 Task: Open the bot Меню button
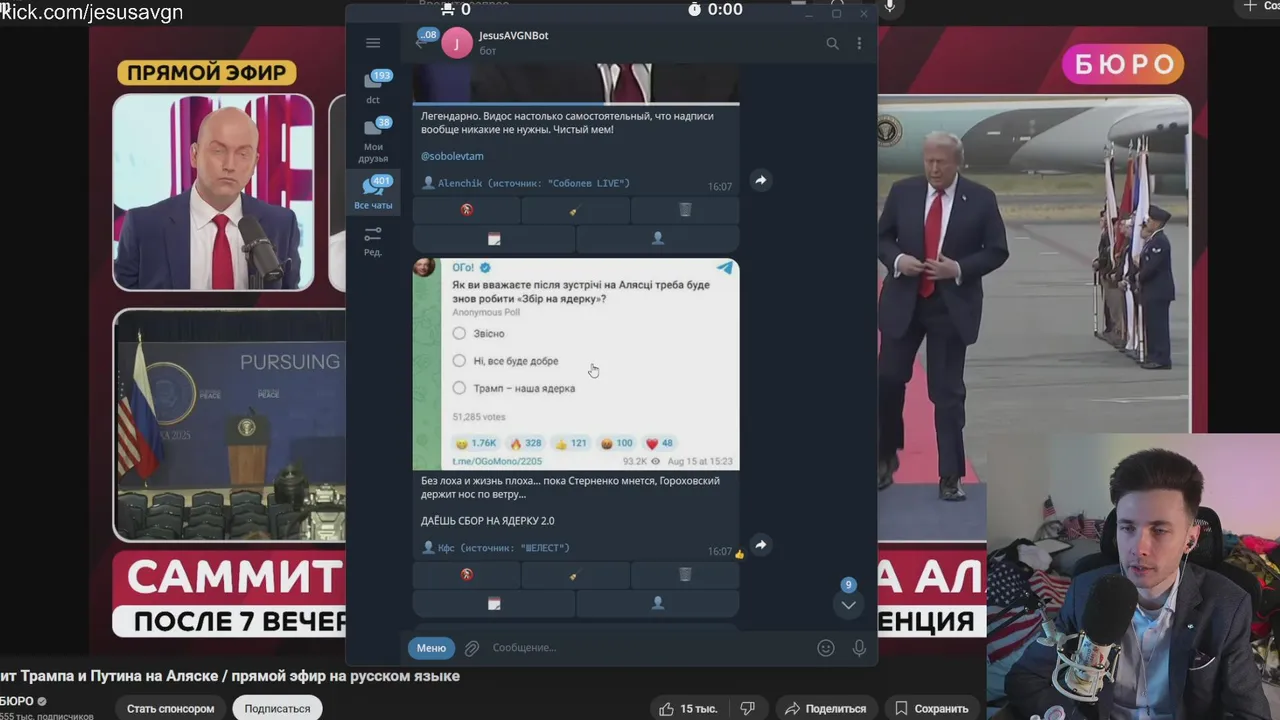click(431, 648)
